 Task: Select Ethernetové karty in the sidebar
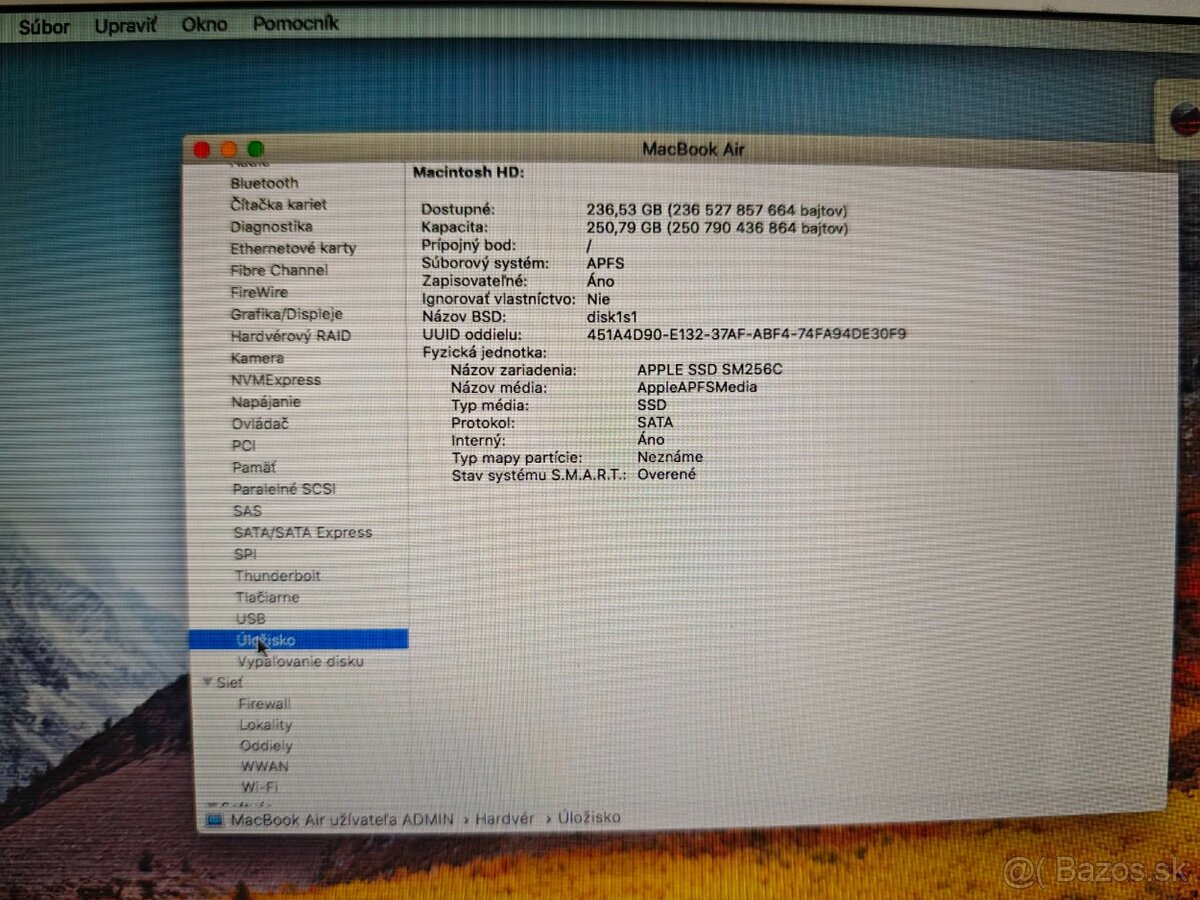click(x=293, y=248)
